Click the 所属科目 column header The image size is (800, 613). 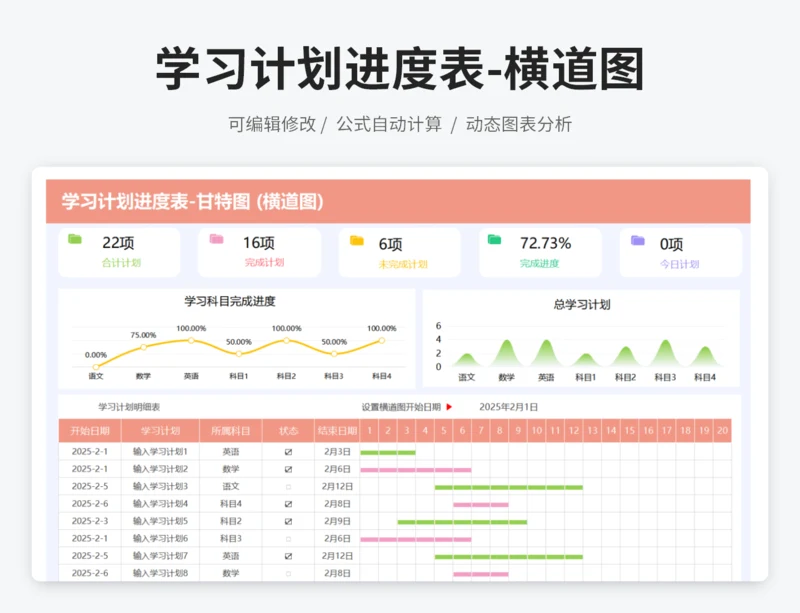[x=231, y=431]
